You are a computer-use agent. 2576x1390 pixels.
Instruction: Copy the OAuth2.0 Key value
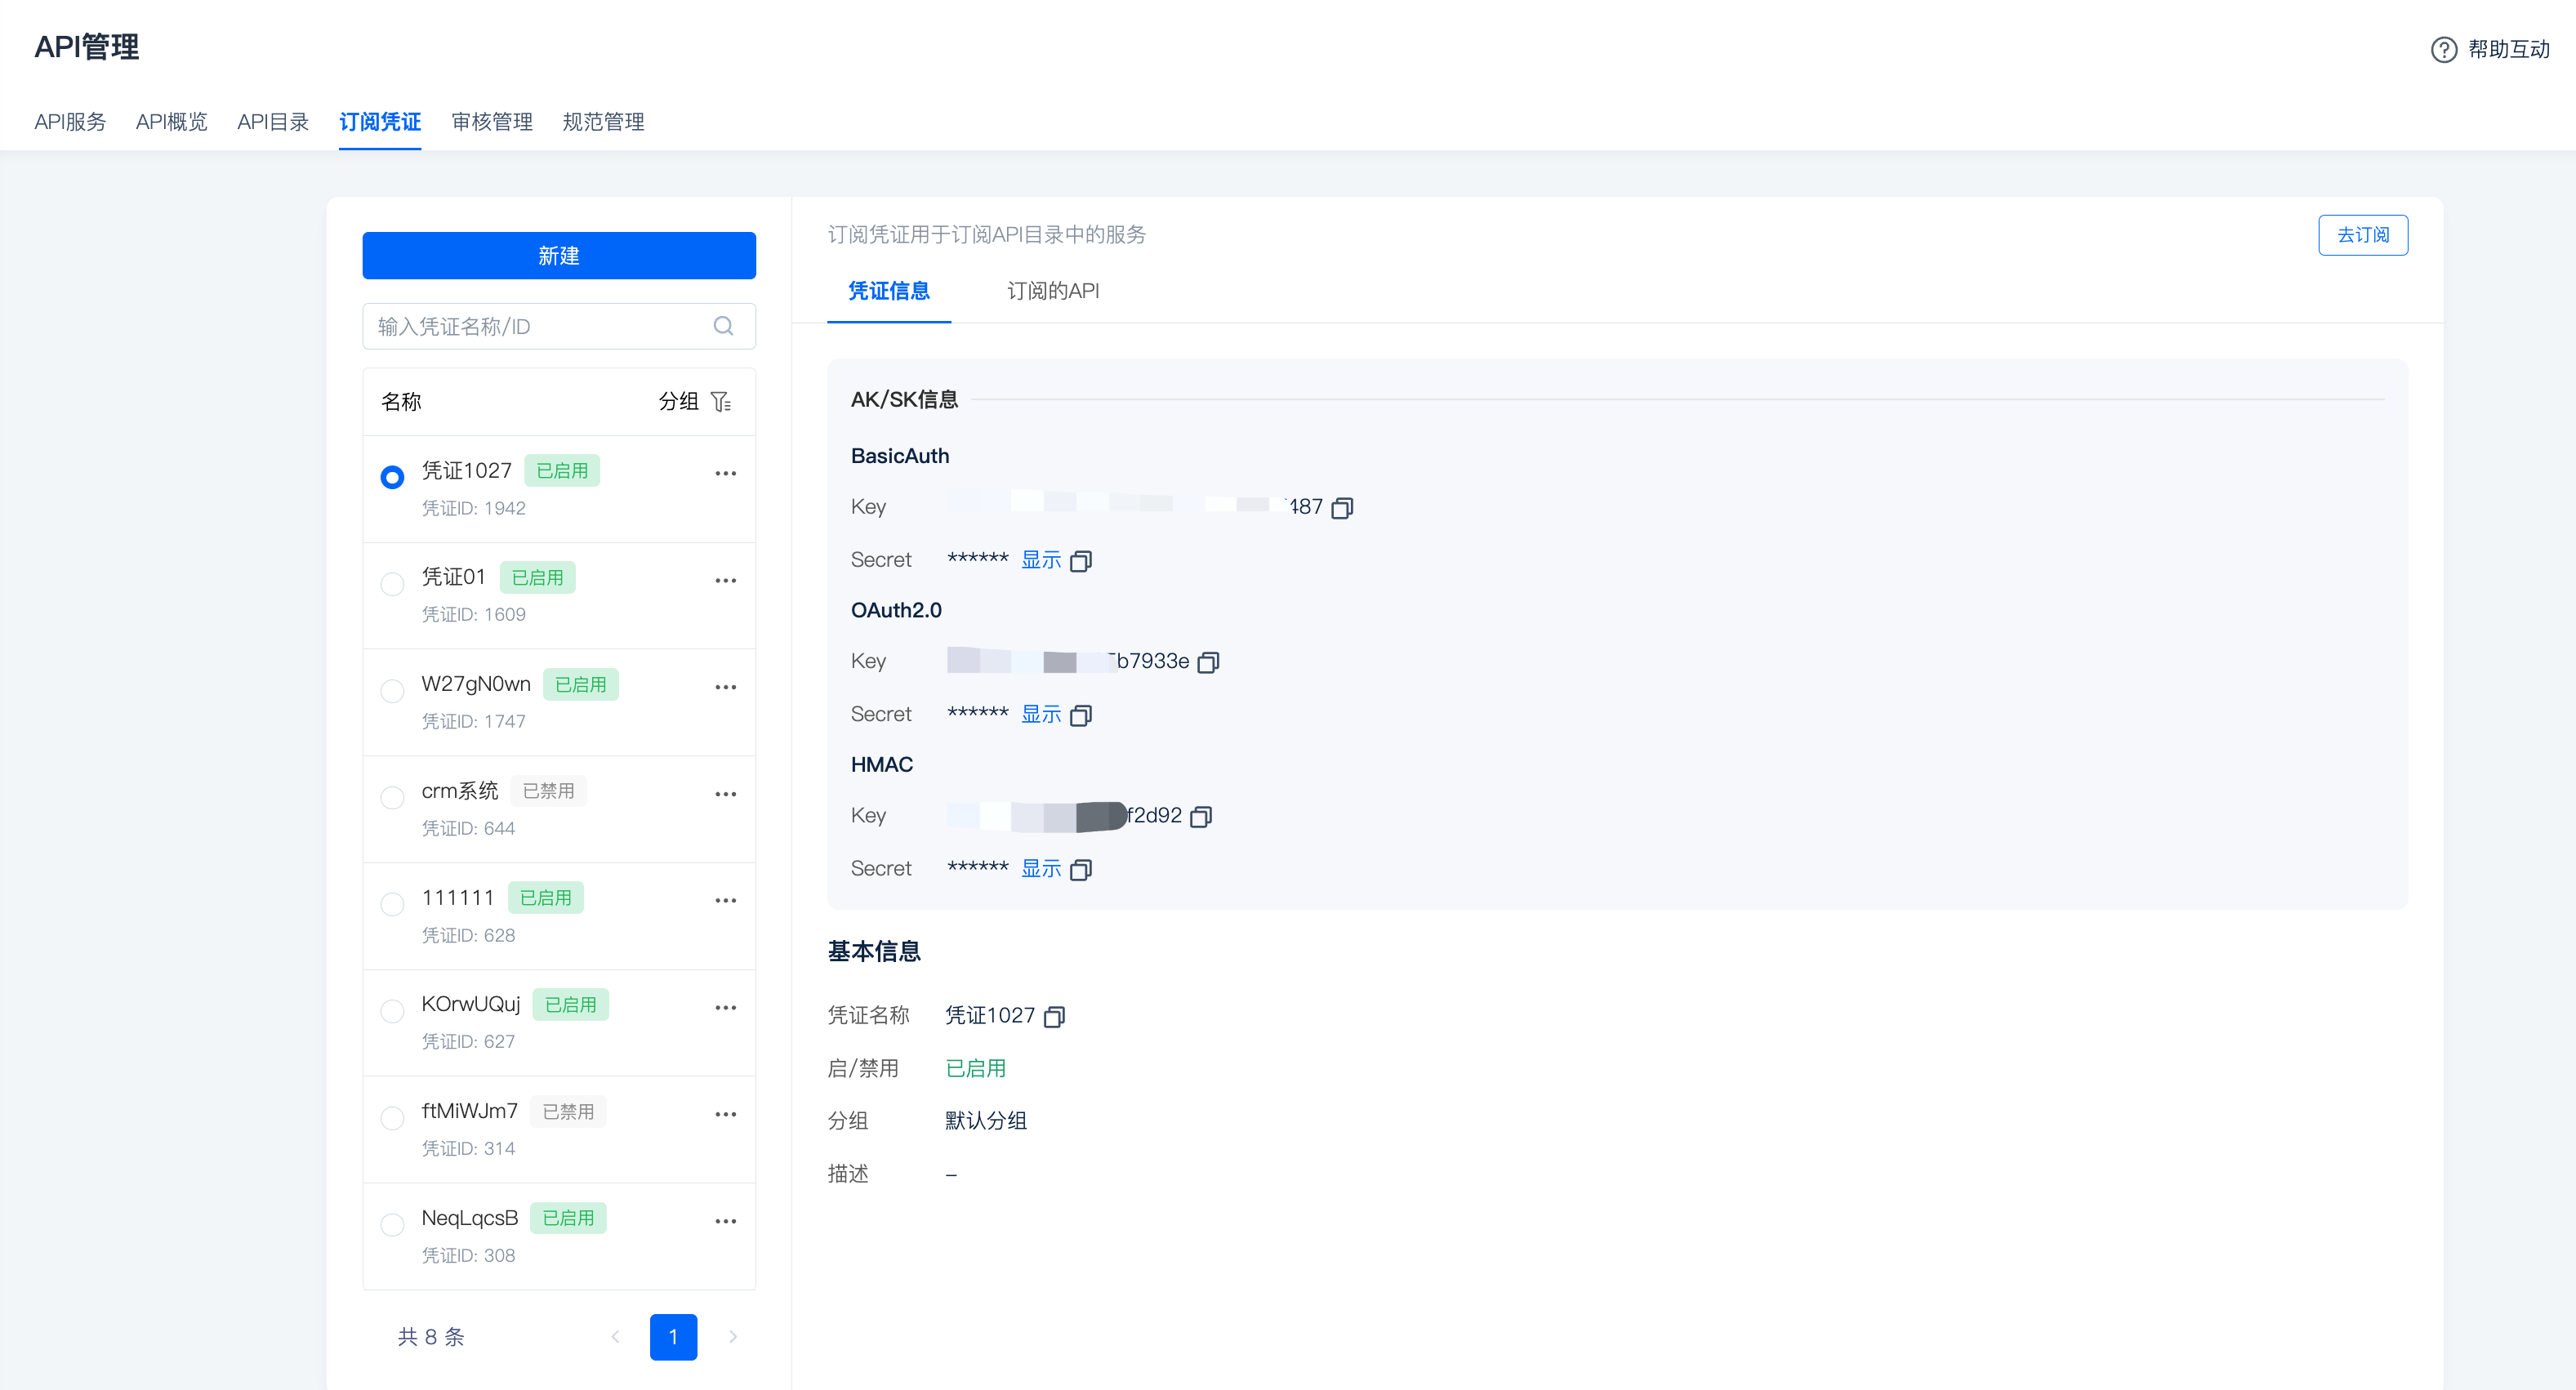coord(1208,662)
